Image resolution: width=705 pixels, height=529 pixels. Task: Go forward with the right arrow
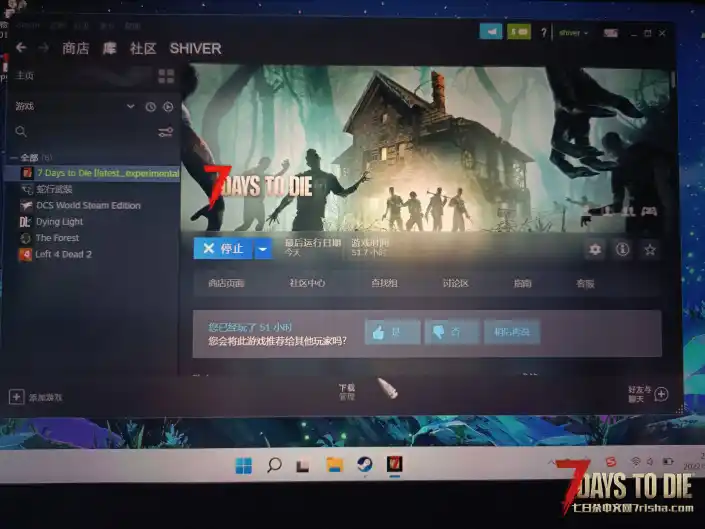(44, 48)
